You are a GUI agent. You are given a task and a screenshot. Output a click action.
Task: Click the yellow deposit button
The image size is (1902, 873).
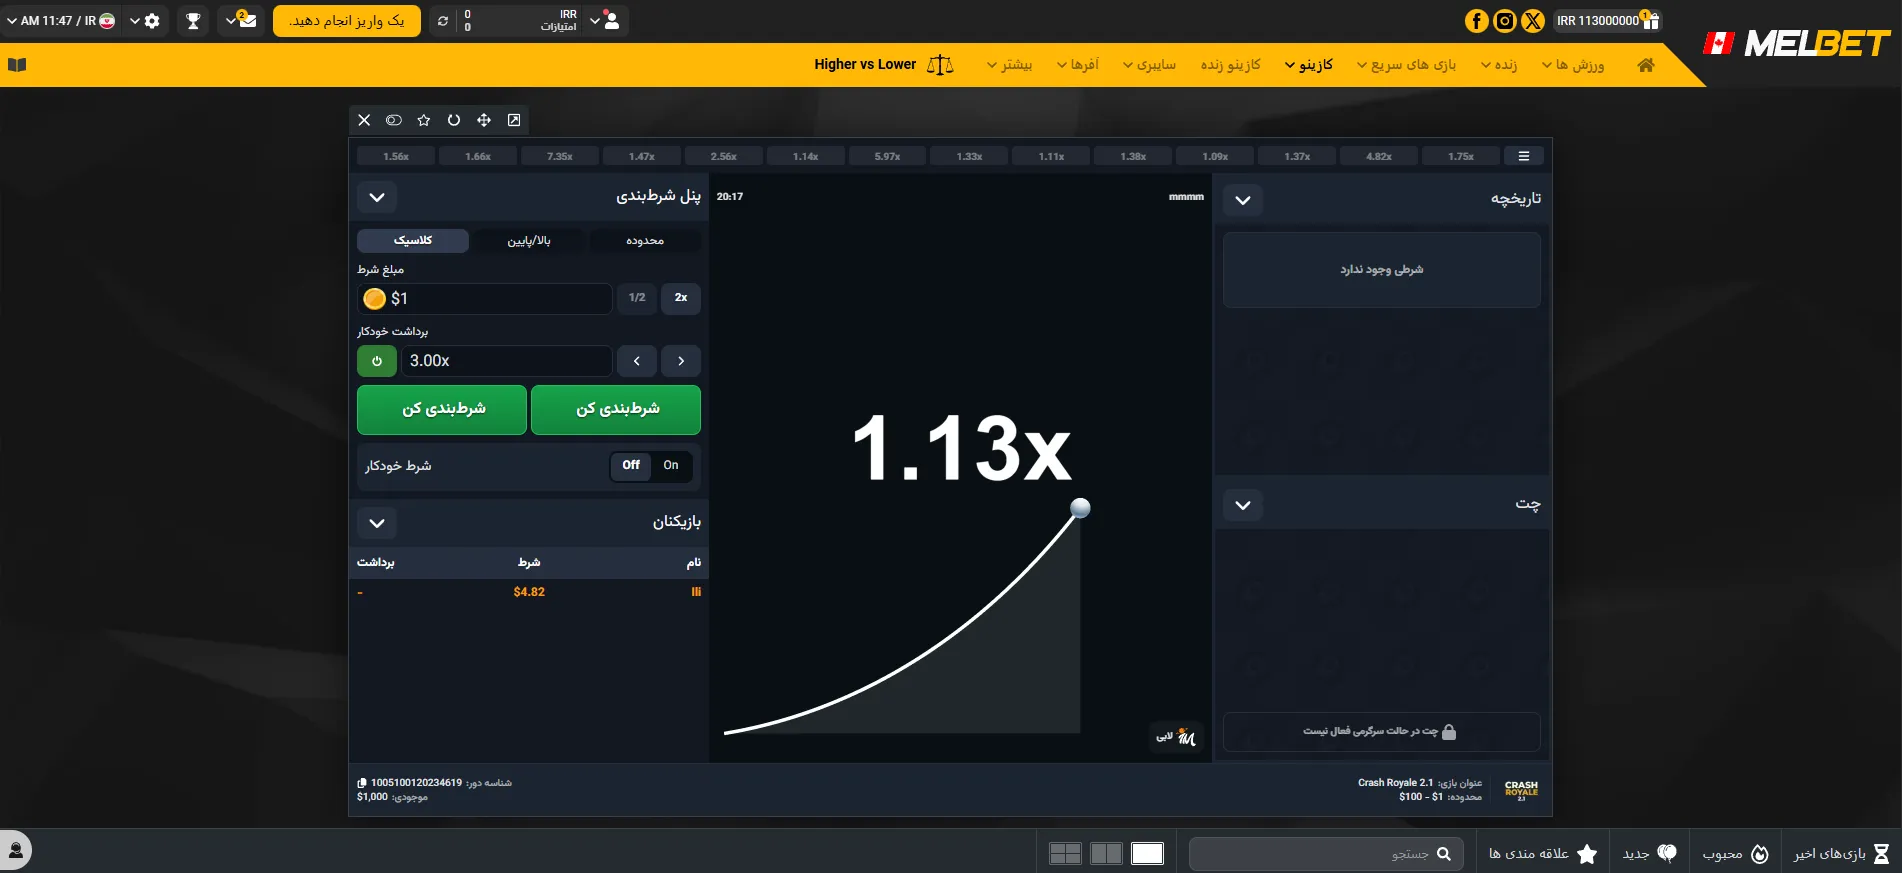click(x=347, y=20)
